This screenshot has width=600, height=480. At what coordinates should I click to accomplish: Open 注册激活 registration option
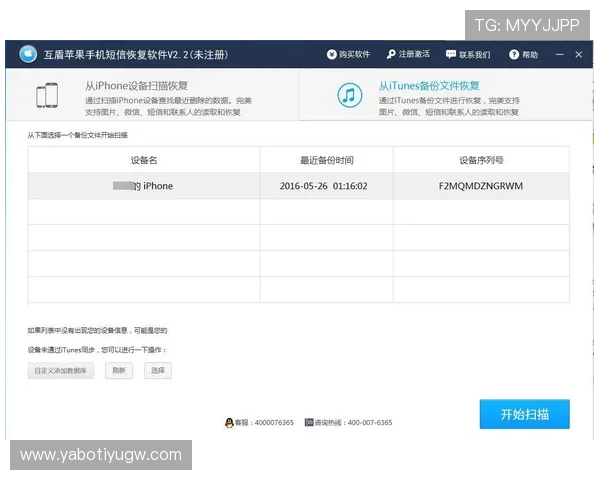pyautogui.click(x=408, y=54)
